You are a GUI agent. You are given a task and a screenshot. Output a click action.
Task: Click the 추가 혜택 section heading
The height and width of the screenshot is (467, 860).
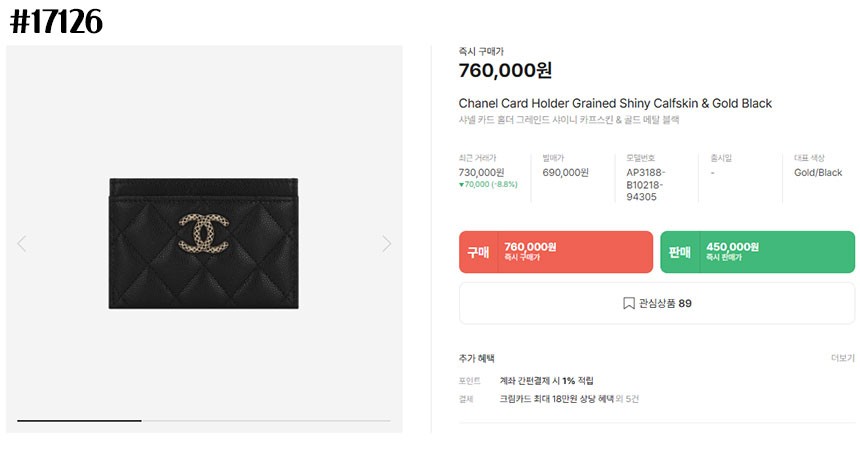coord(477,358)
